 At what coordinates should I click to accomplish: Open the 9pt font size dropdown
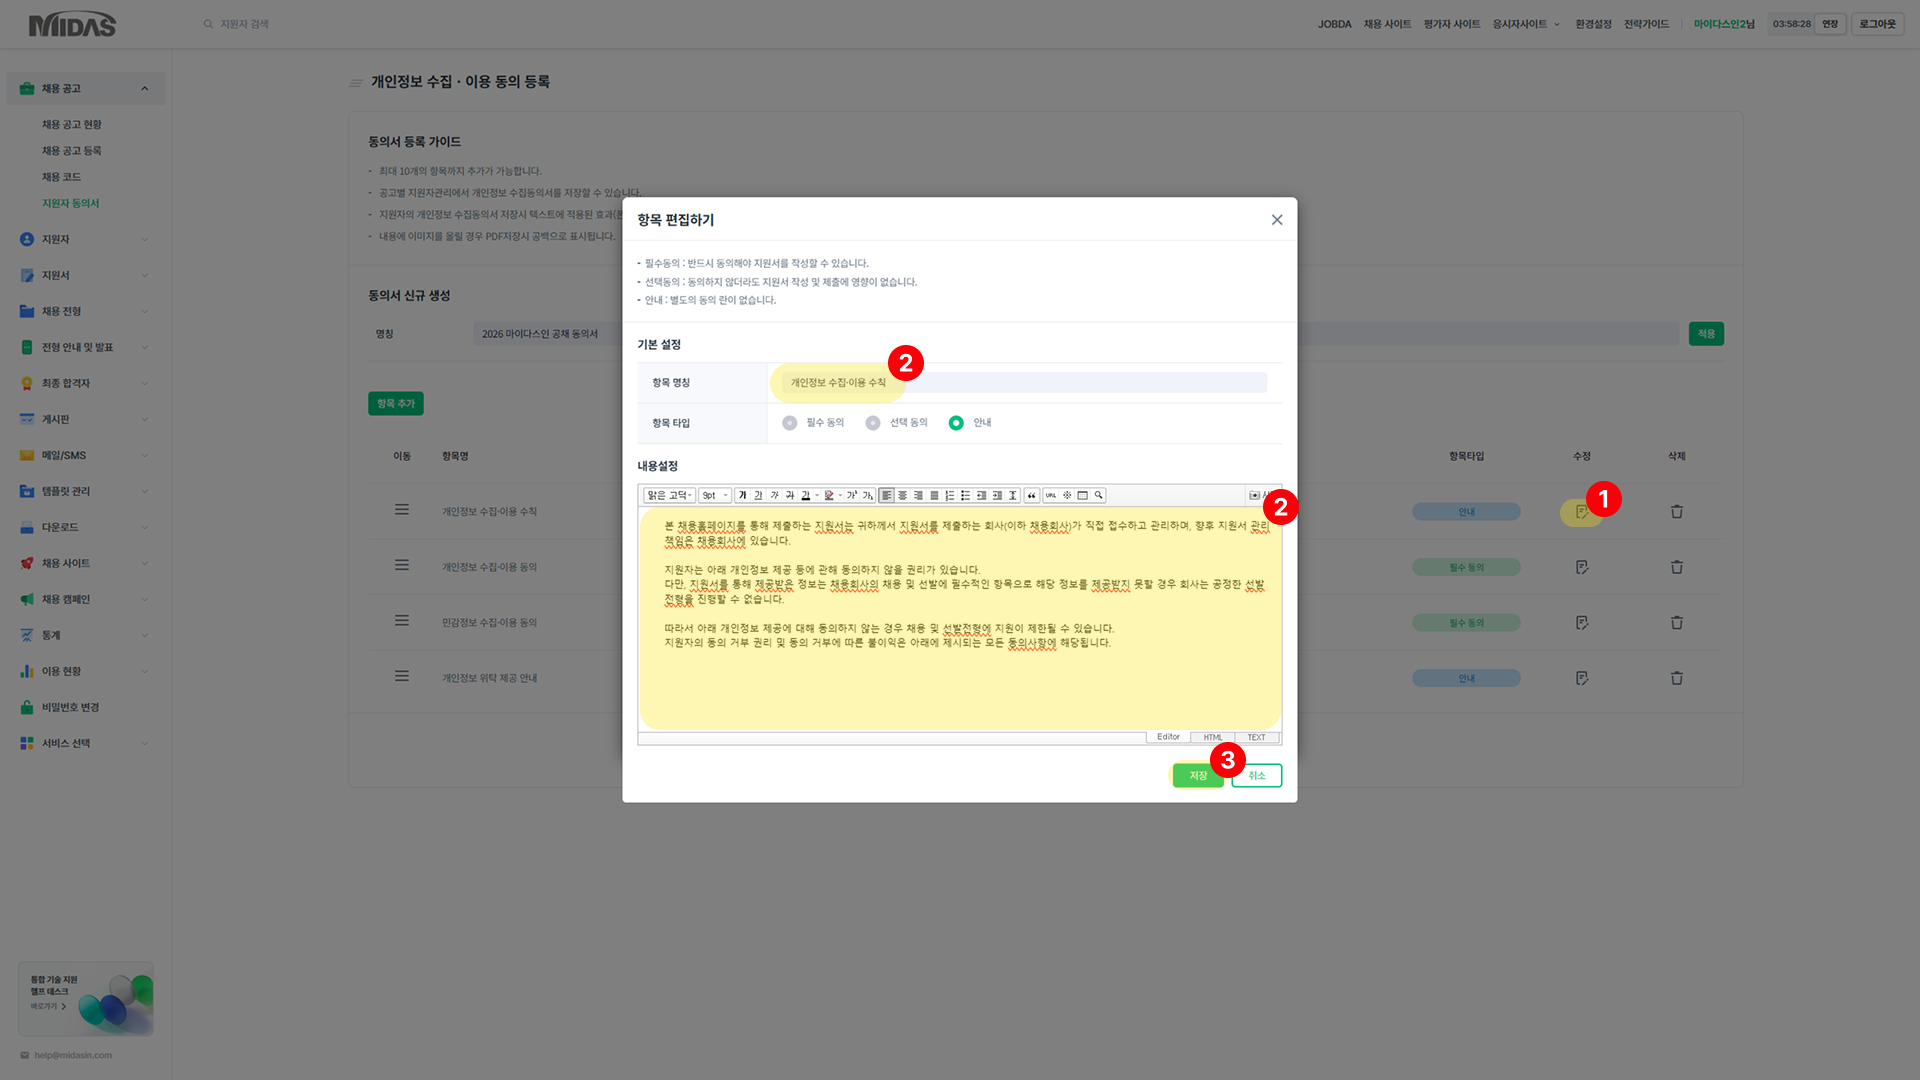(x=714, y=495)
